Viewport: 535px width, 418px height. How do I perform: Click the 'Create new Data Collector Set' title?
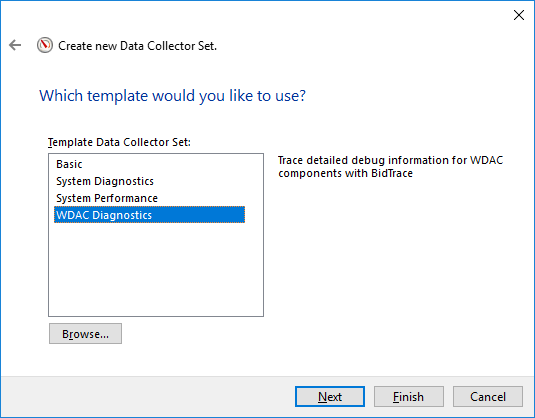138,46
